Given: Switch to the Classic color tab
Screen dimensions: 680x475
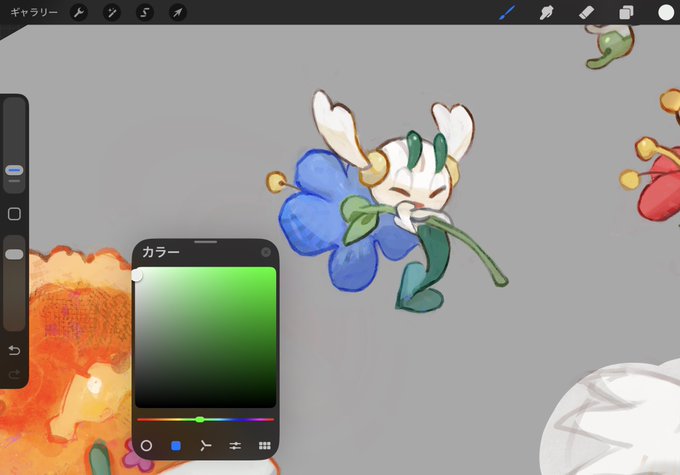Looking at the screenshot, I should click(176, 446).
